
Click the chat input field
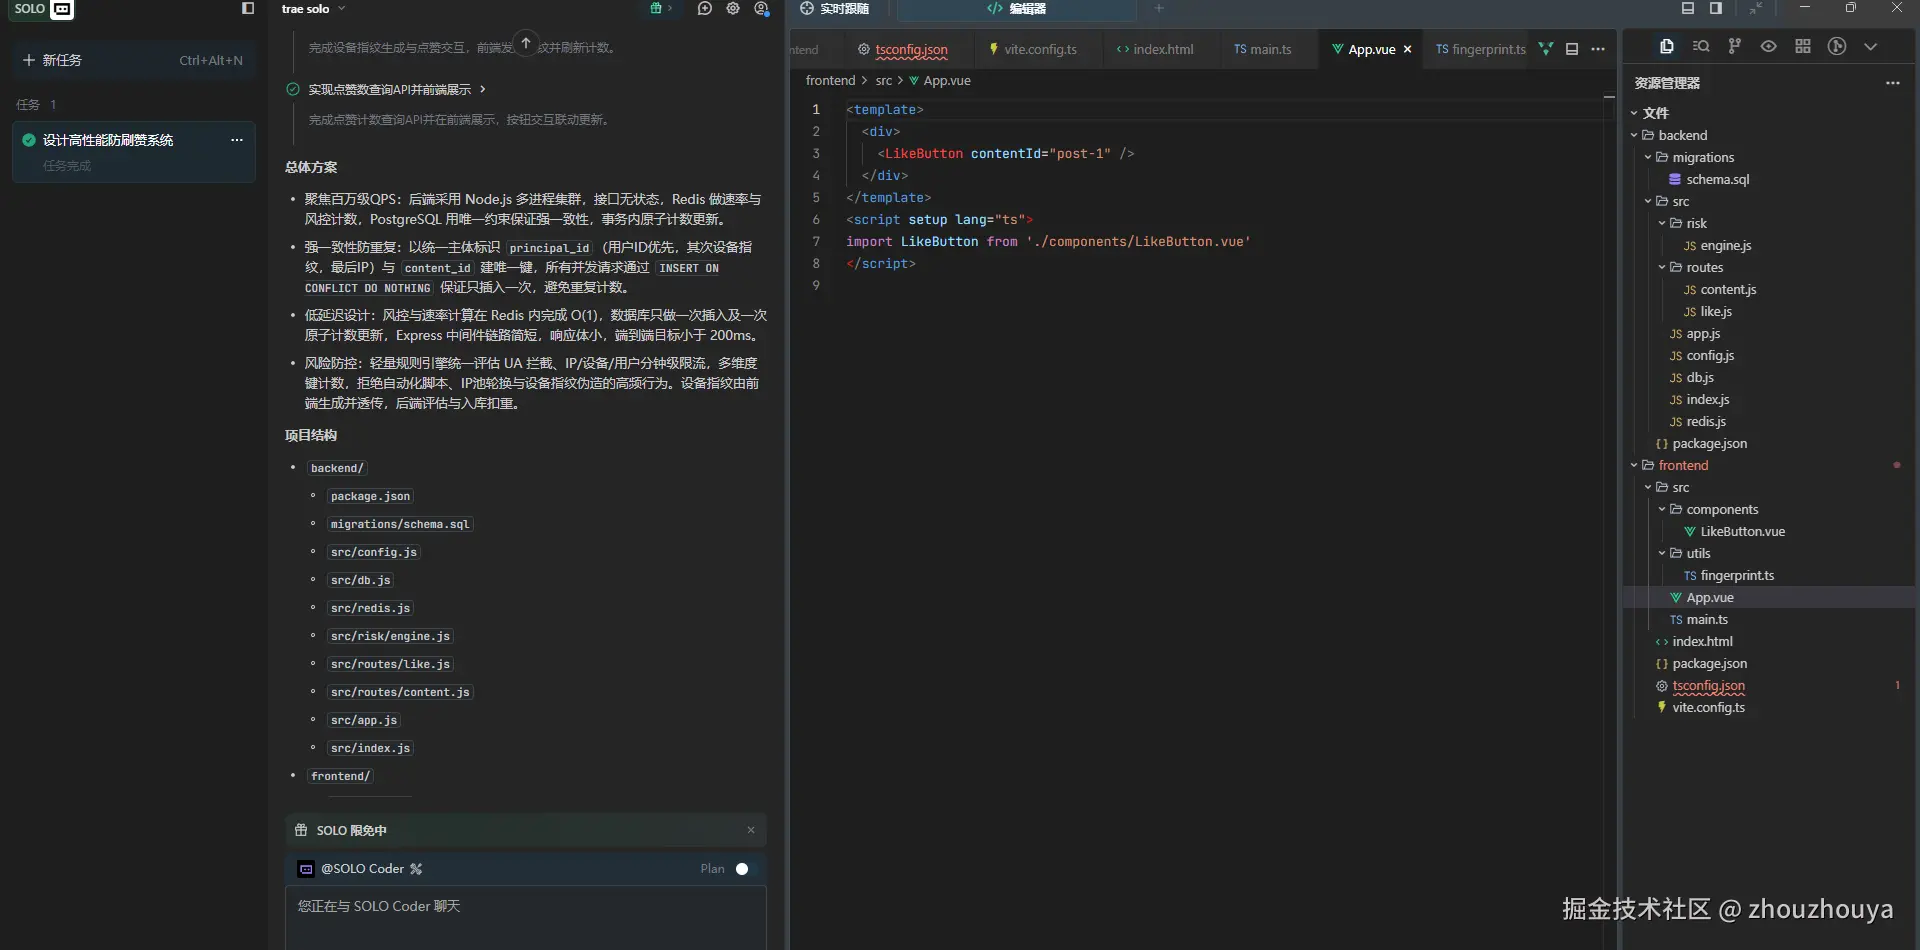point(525,915)
